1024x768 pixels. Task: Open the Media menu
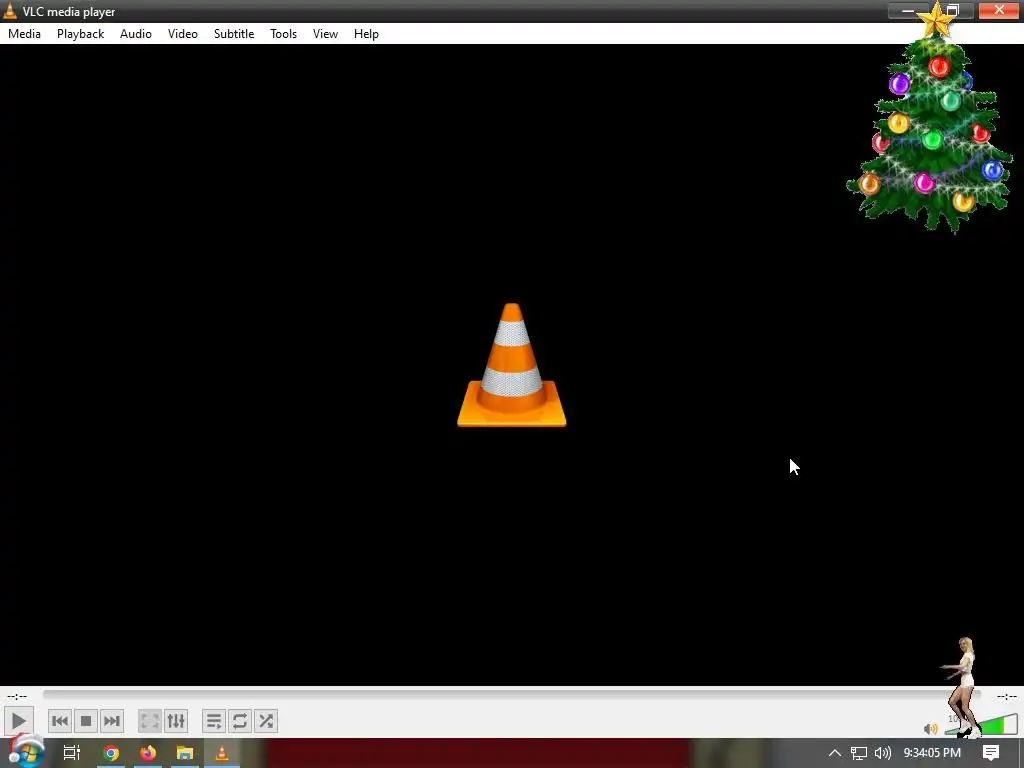click(x=24, y=34)
